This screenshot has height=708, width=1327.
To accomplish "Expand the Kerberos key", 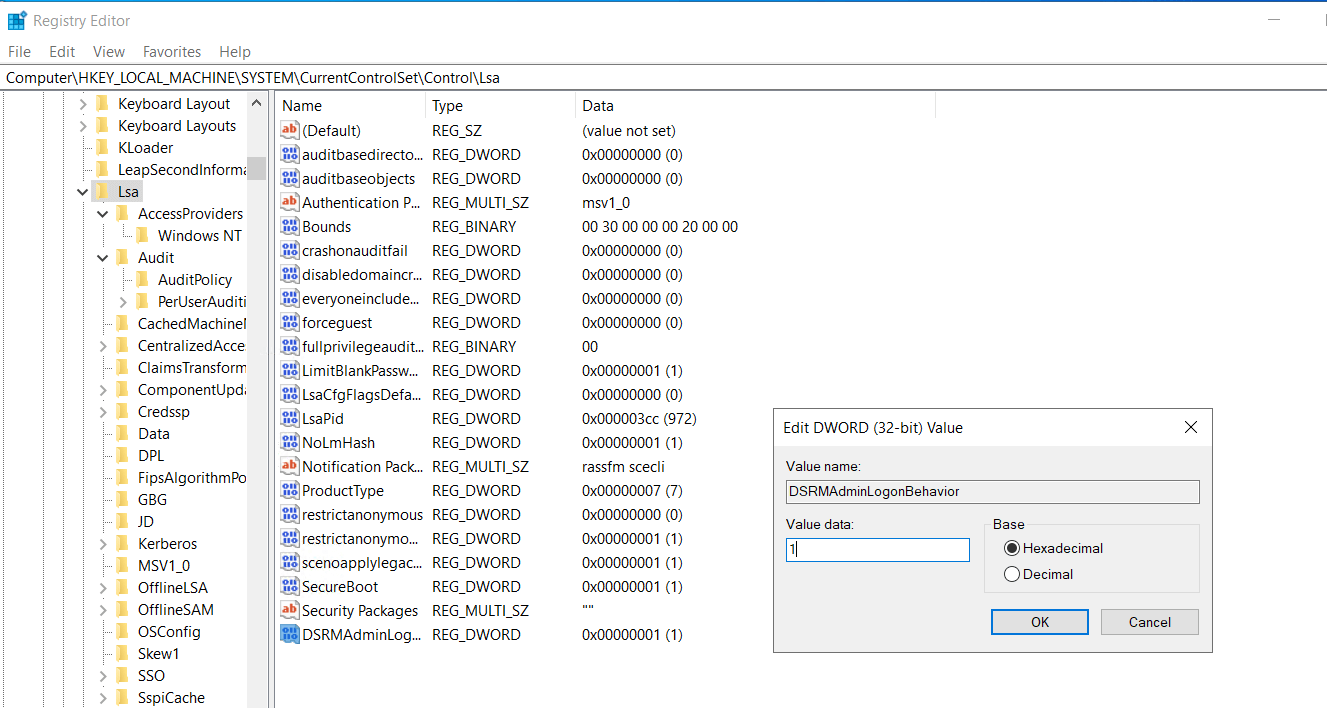I will tap(103, 543).
